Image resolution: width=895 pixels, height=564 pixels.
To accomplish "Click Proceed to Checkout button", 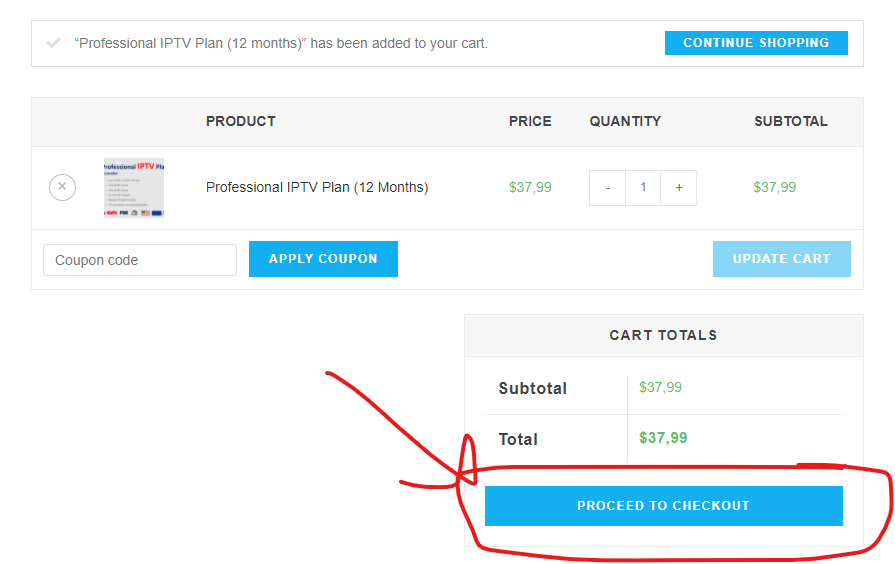I will coord(663,506).
